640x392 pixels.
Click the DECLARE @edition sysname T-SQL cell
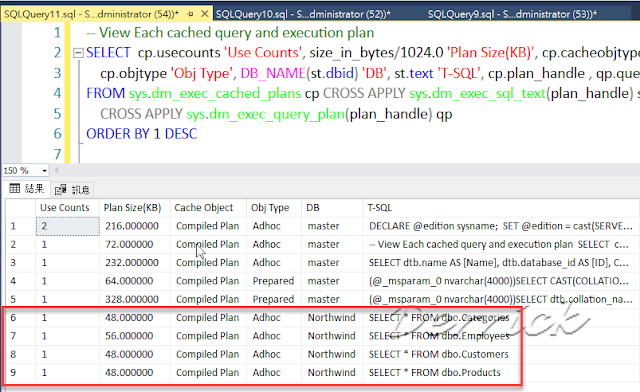tap(501, 226)
